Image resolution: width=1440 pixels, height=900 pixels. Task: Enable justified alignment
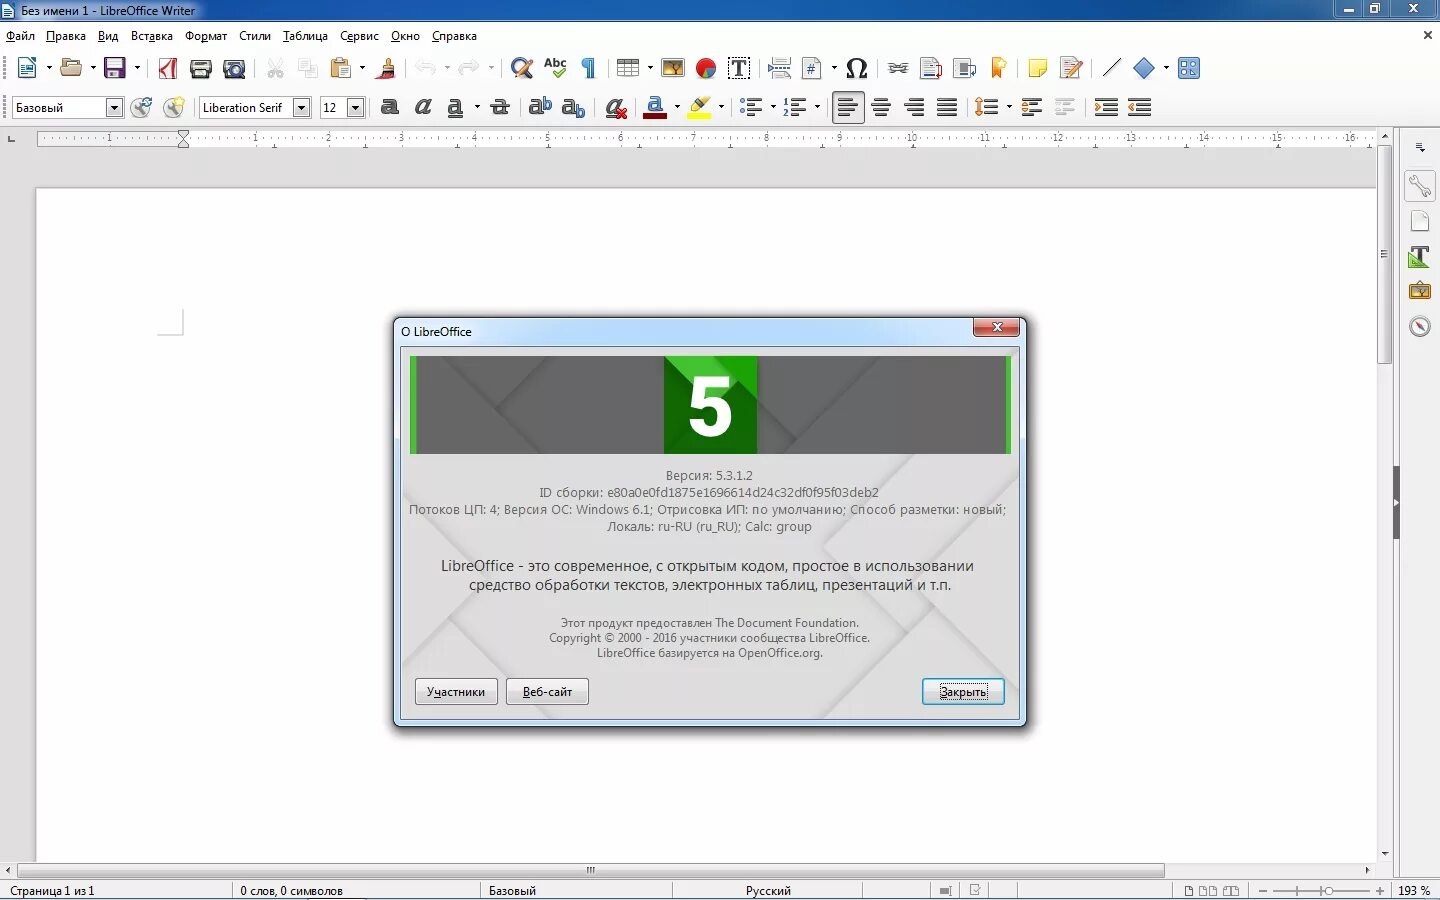[x=947, y=107]
